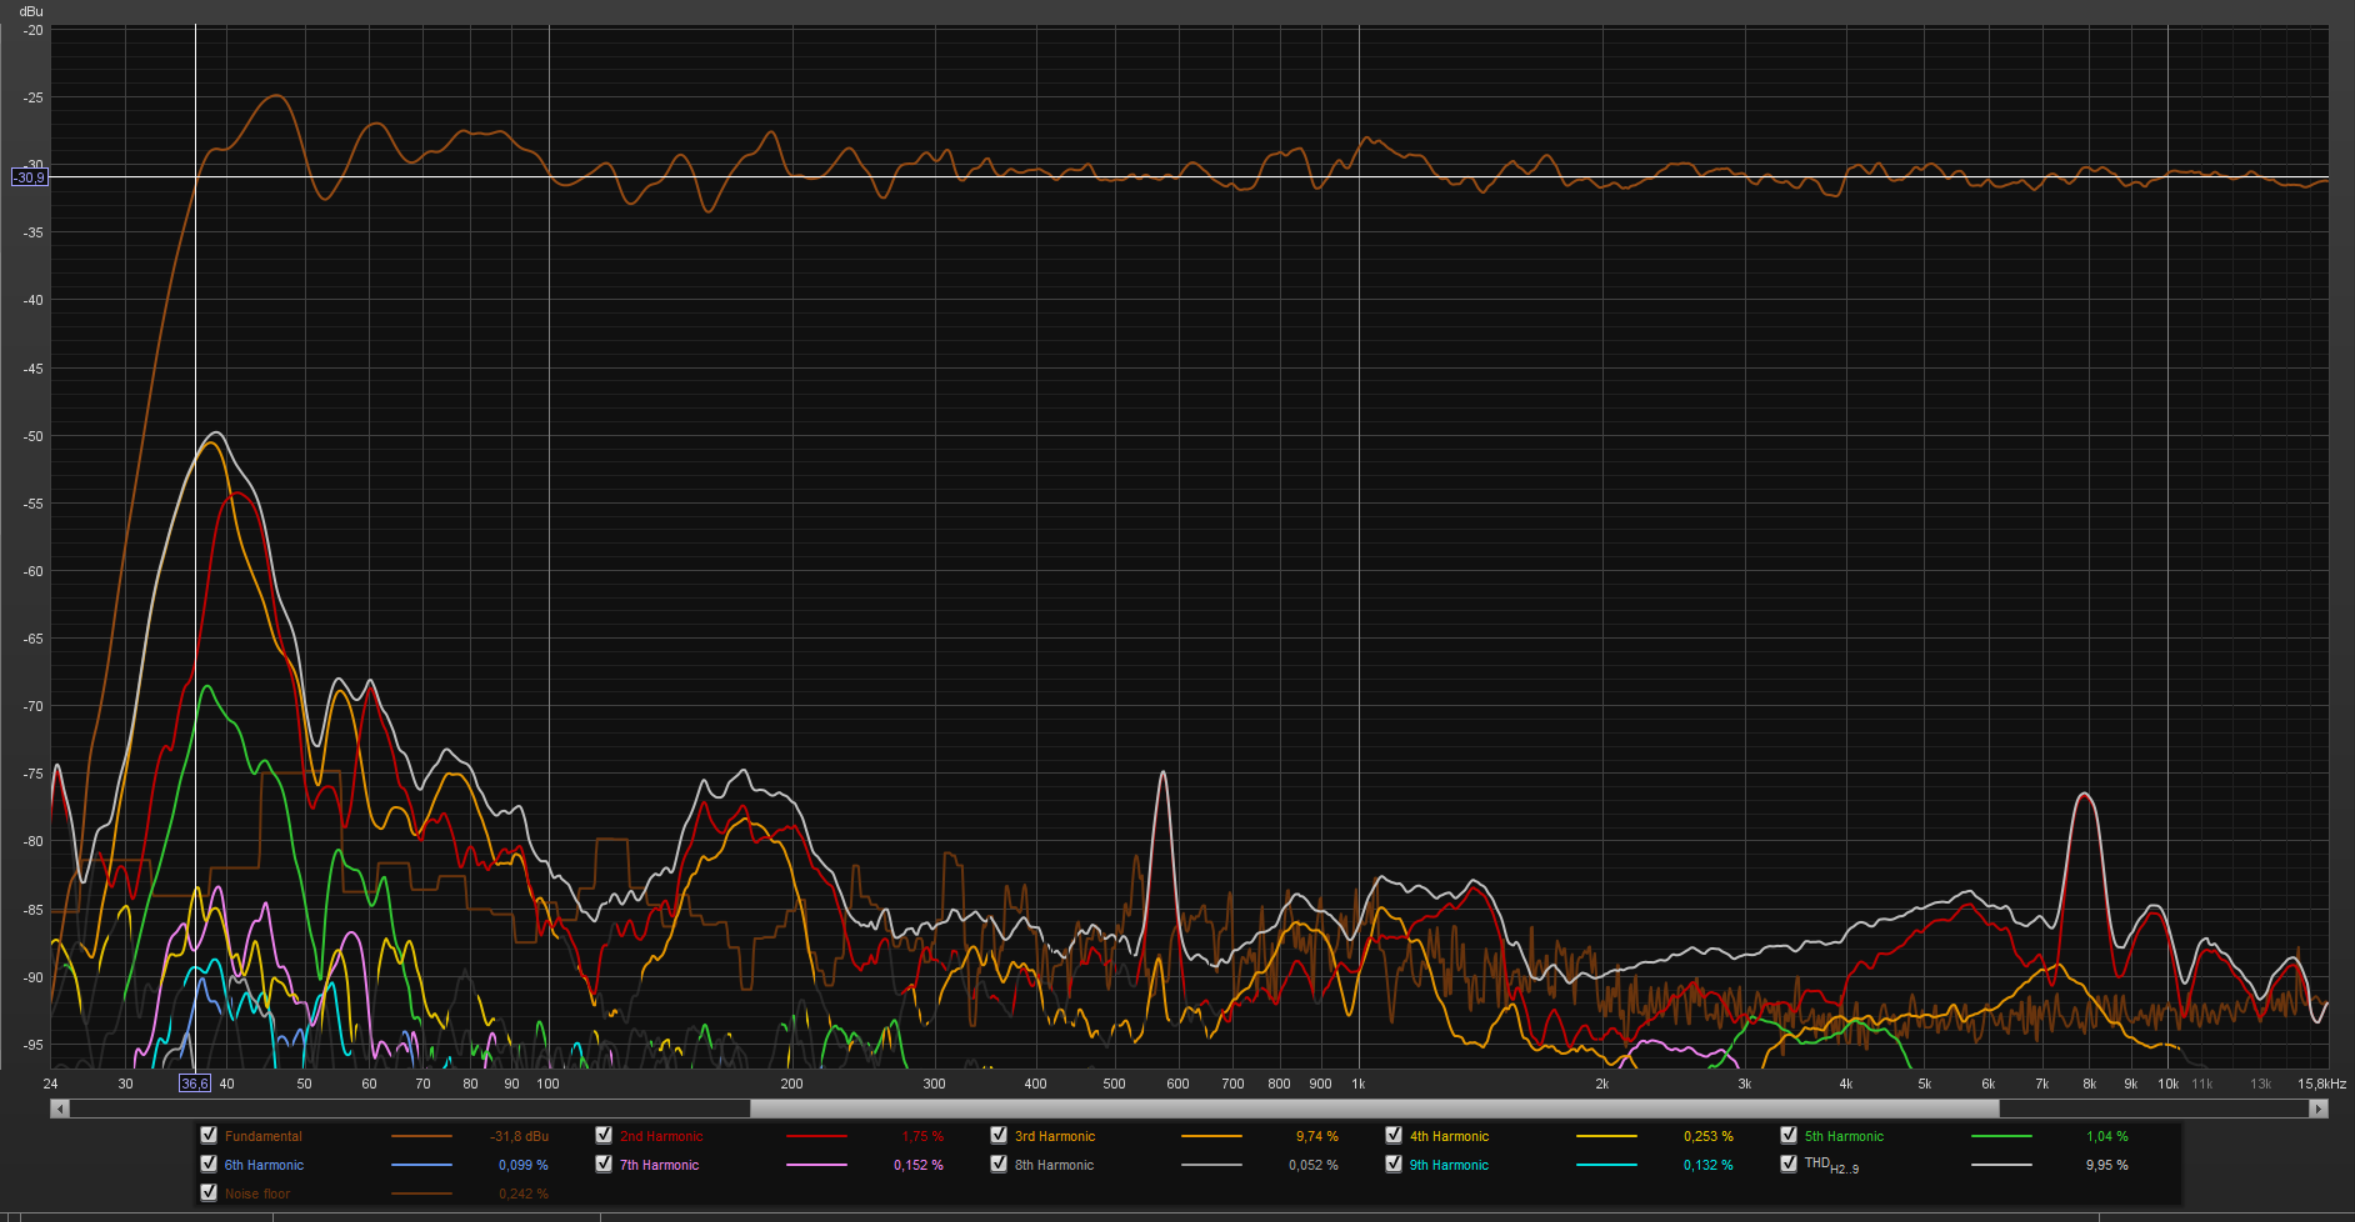Image resolution: width=2355 pixels, height=1222 pixels.
Task: Click the 3rd Harmonic orange line swatch
Action: (x=1212, y=1137)
